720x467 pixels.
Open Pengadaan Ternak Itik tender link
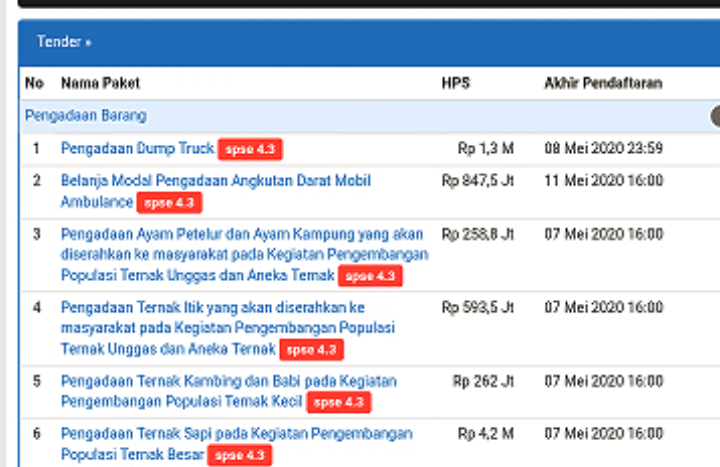[x=228, y=328]
